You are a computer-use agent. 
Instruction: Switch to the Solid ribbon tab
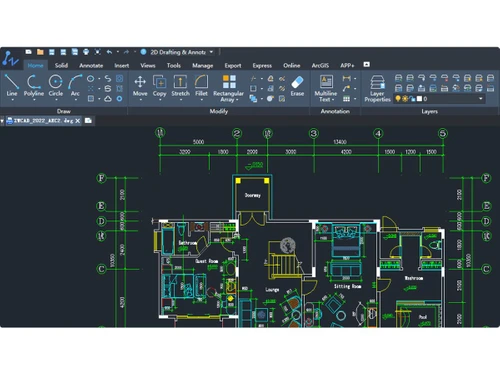click(61, 65)
